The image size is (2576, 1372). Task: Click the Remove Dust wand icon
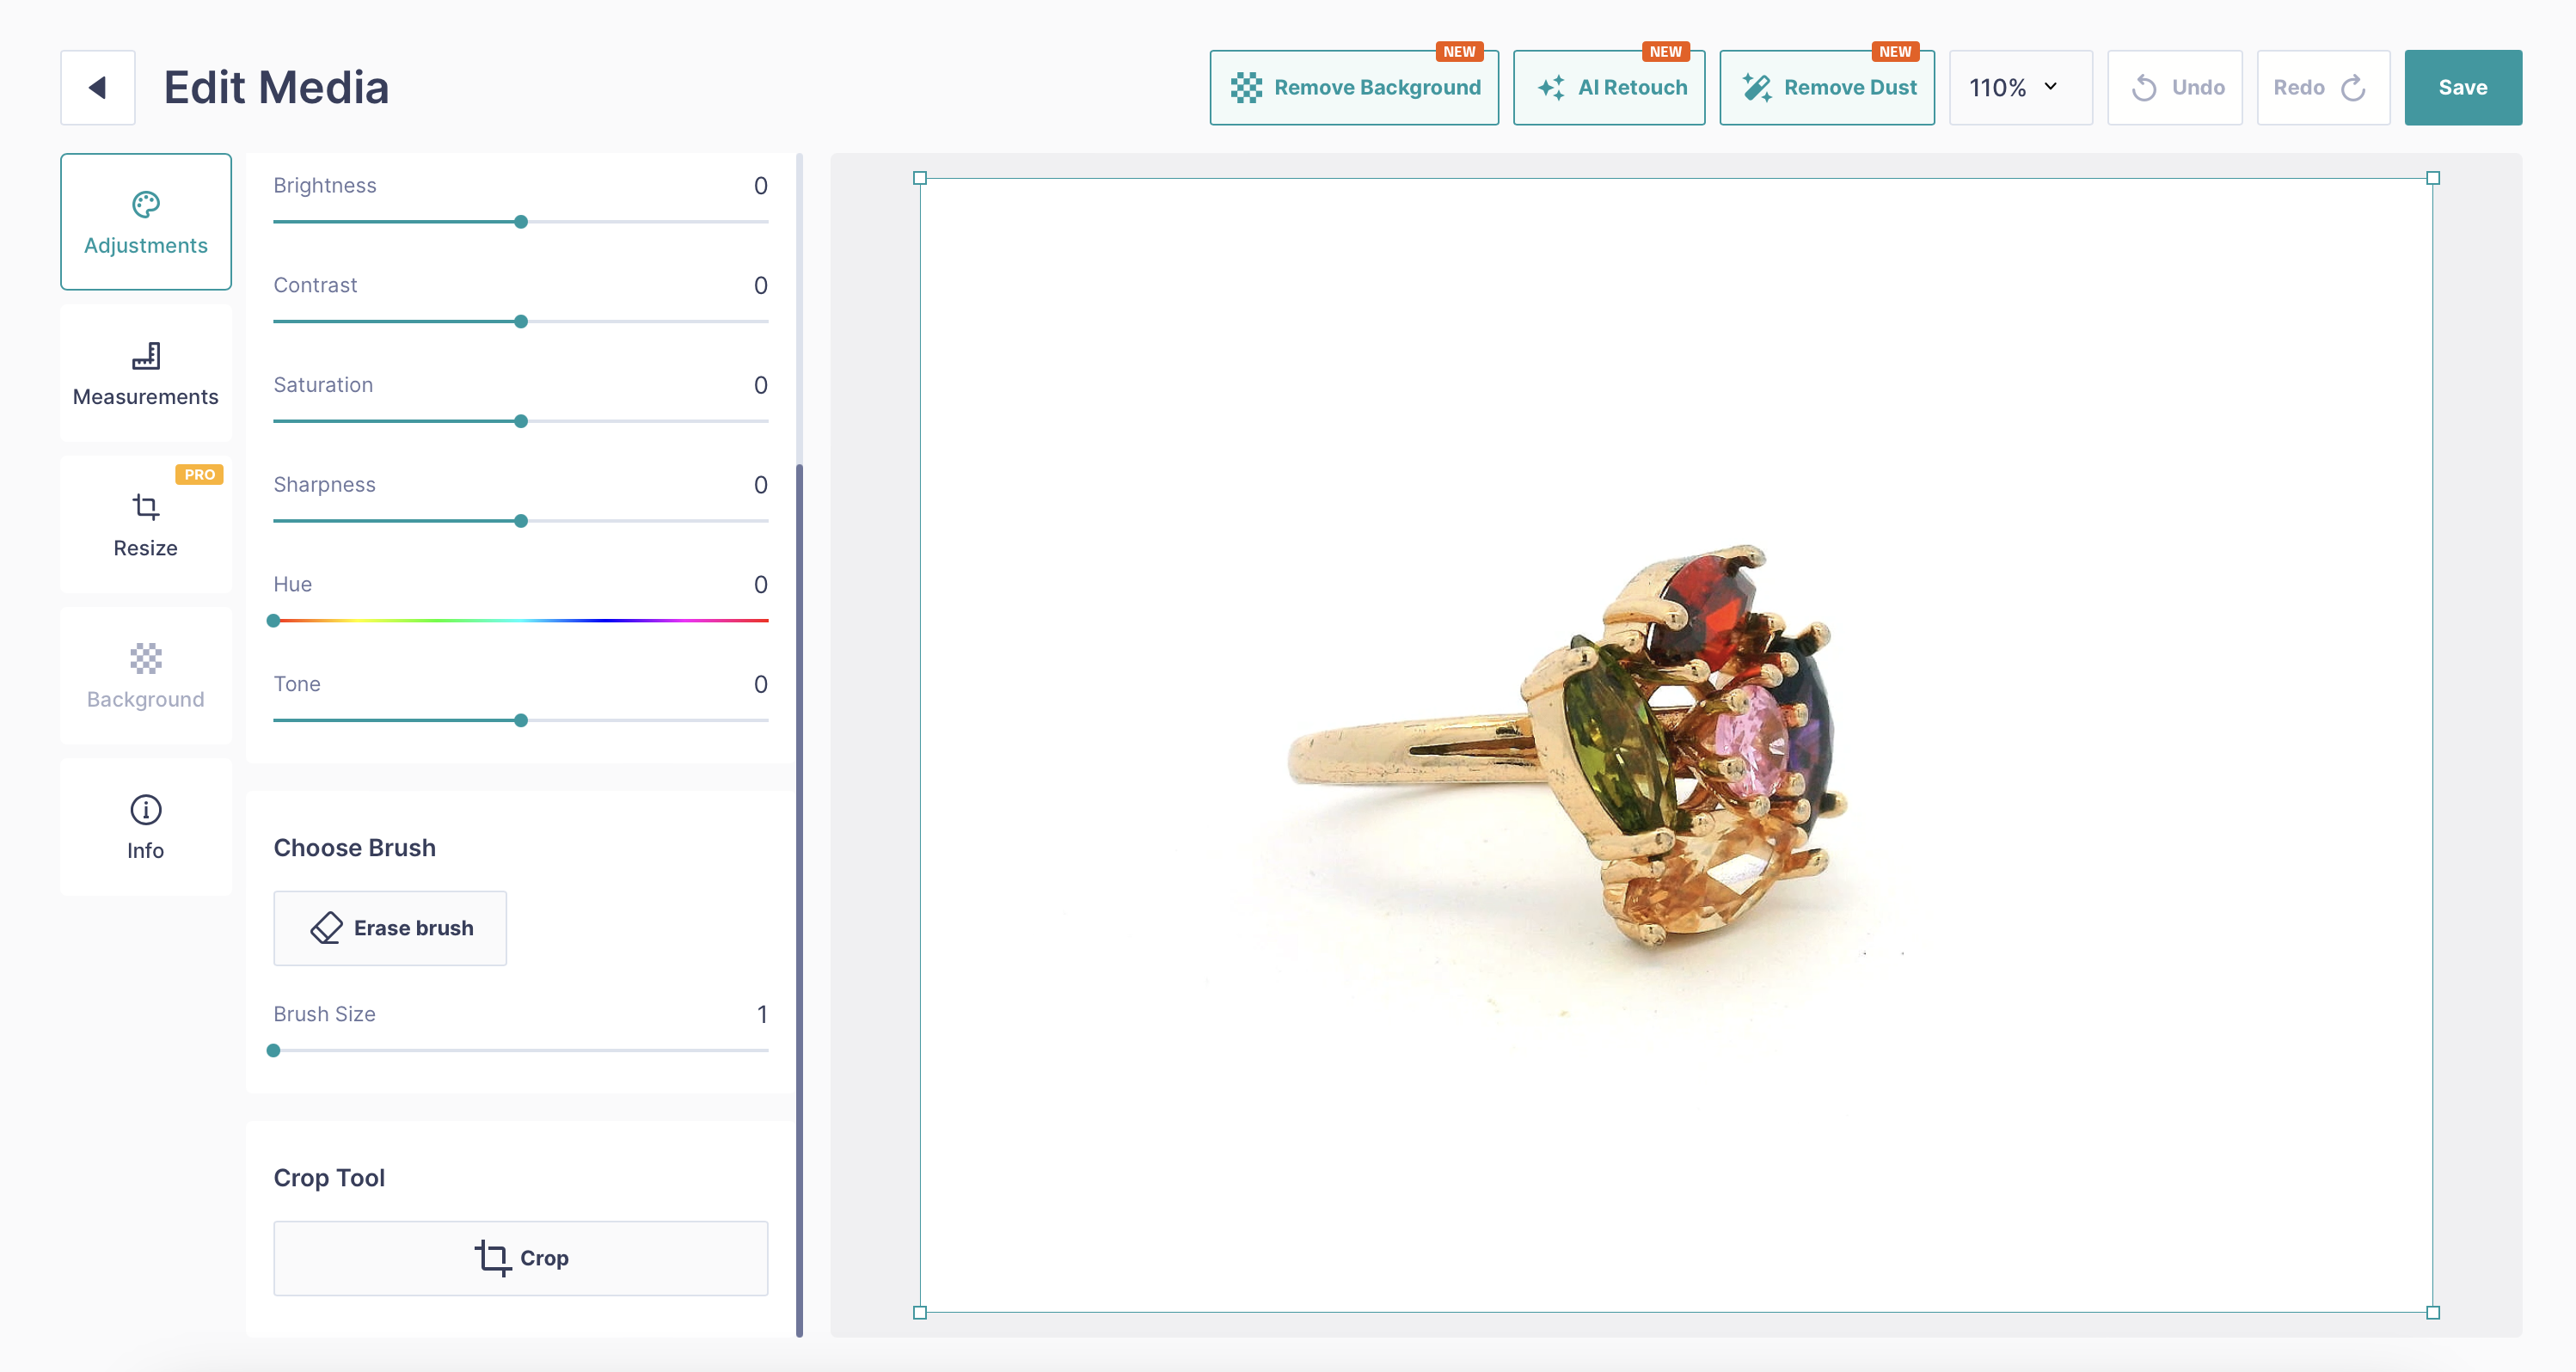click(1757, 88)
